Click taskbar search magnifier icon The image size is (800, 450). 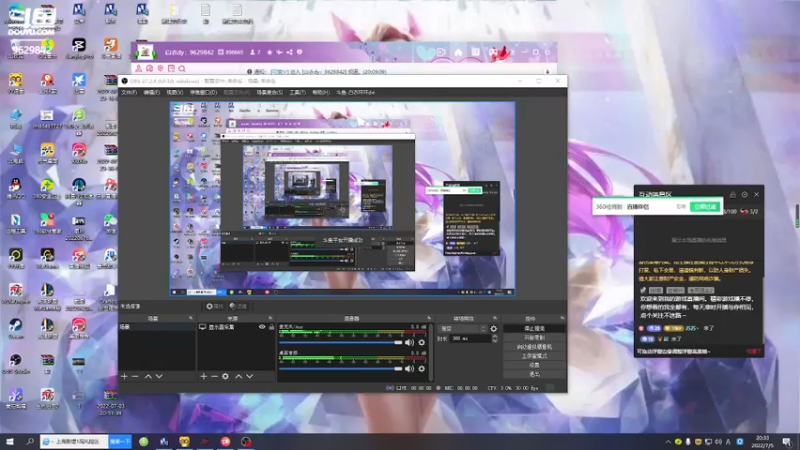pos(30,441)
